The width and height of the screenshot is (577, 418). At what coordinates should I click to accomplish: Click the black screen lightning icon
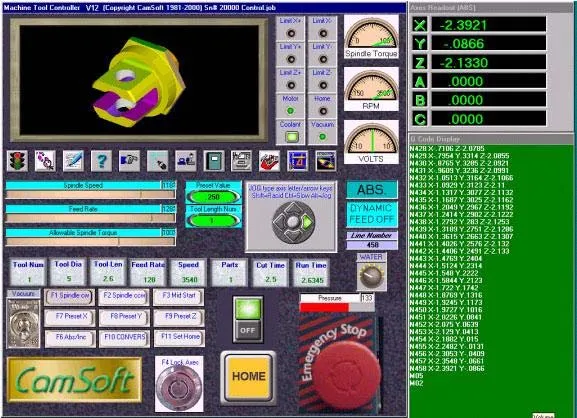[326, 161]
